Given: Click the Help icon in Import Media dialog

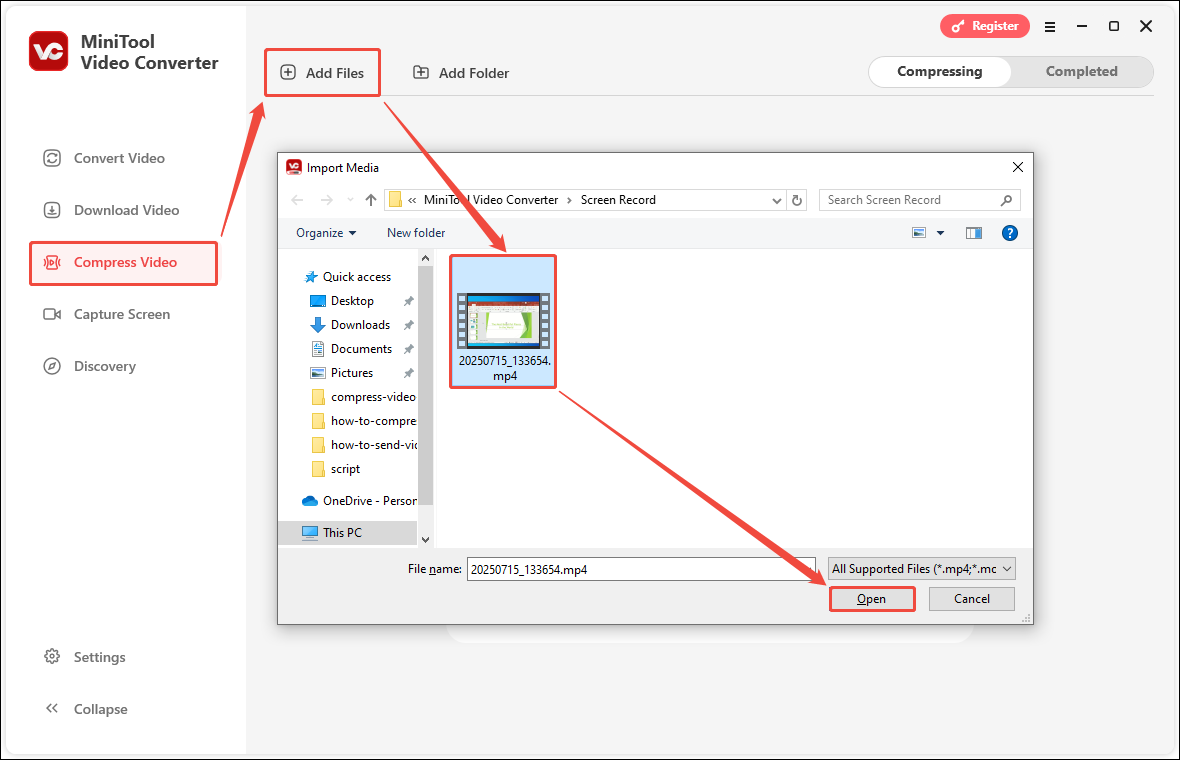Looking at the screenshot, I should (1009, 232).
